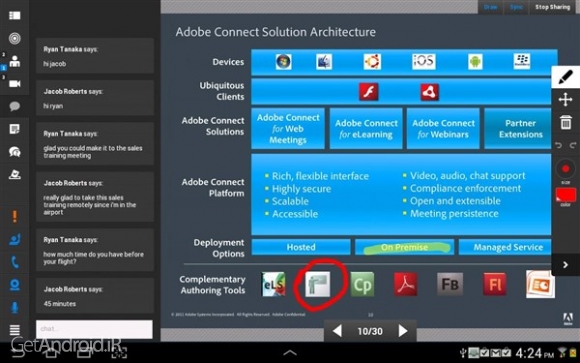Screen dimensions: 580x363
Task: Open the red color swatch
Action: click(566, 195)
